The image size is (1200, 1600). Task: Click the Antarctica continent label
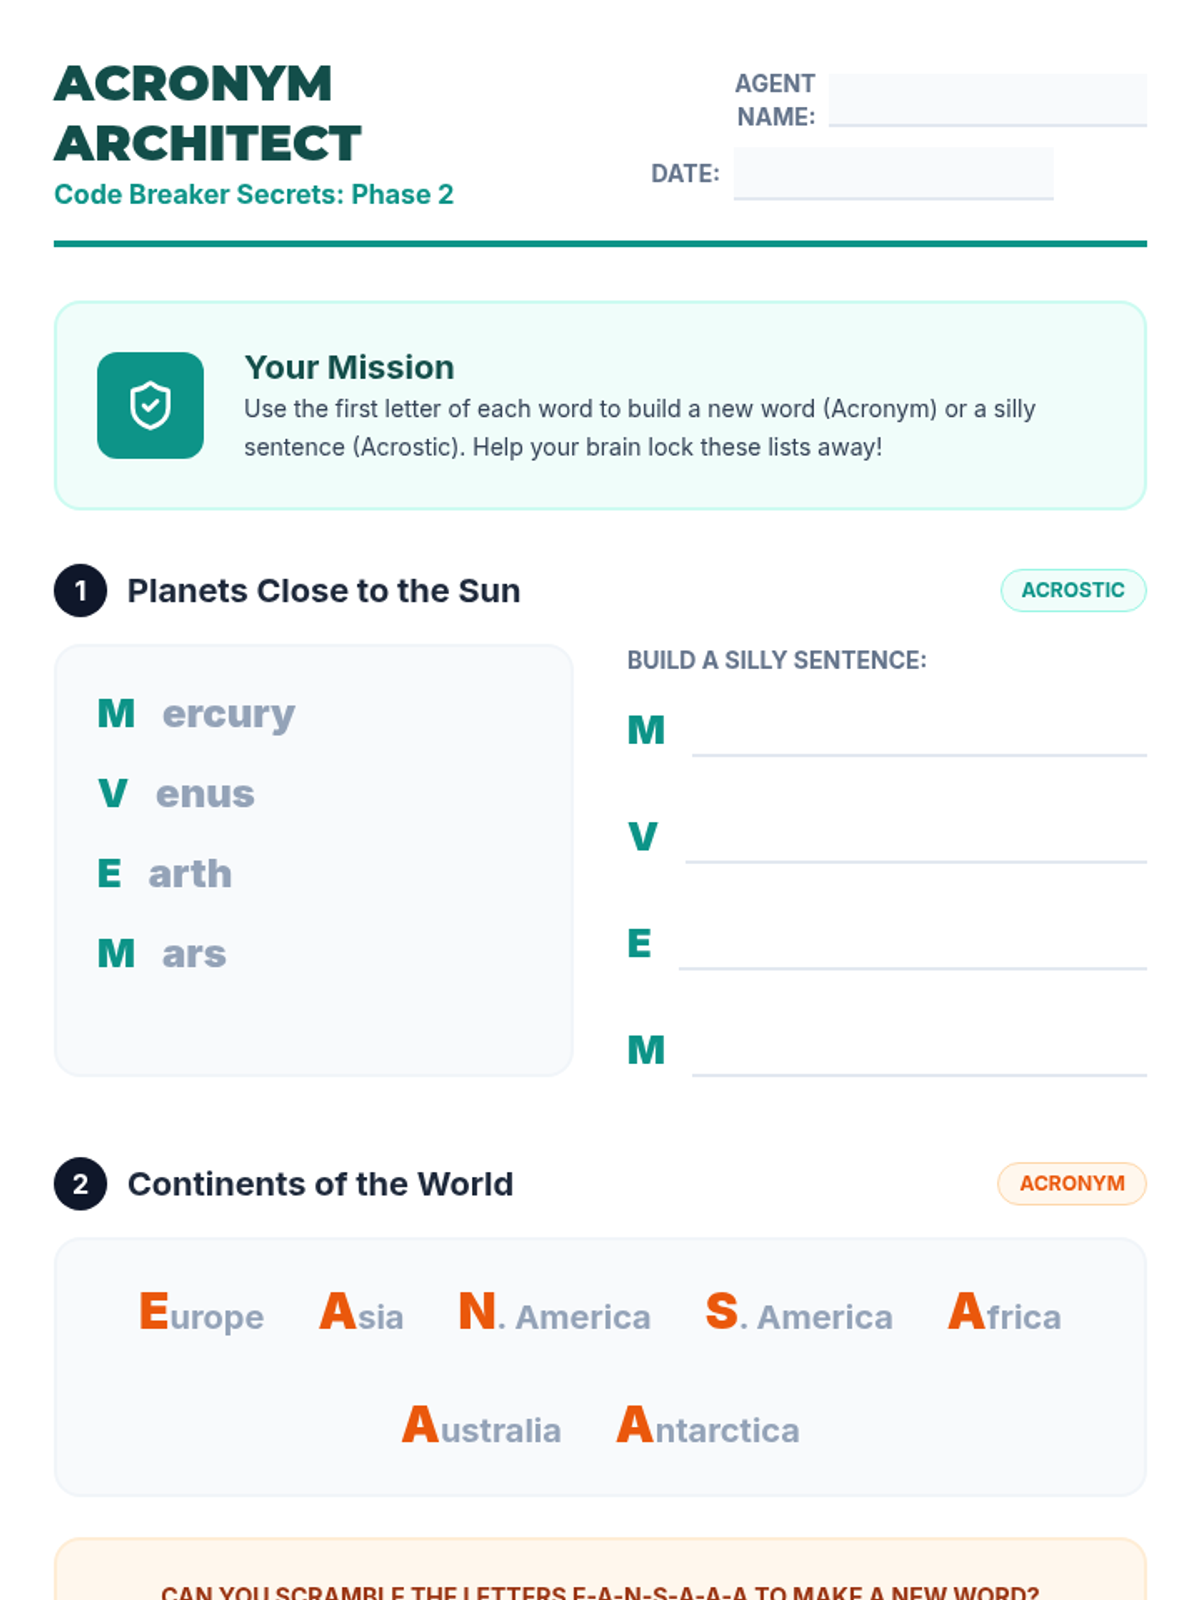(708, 1428)
